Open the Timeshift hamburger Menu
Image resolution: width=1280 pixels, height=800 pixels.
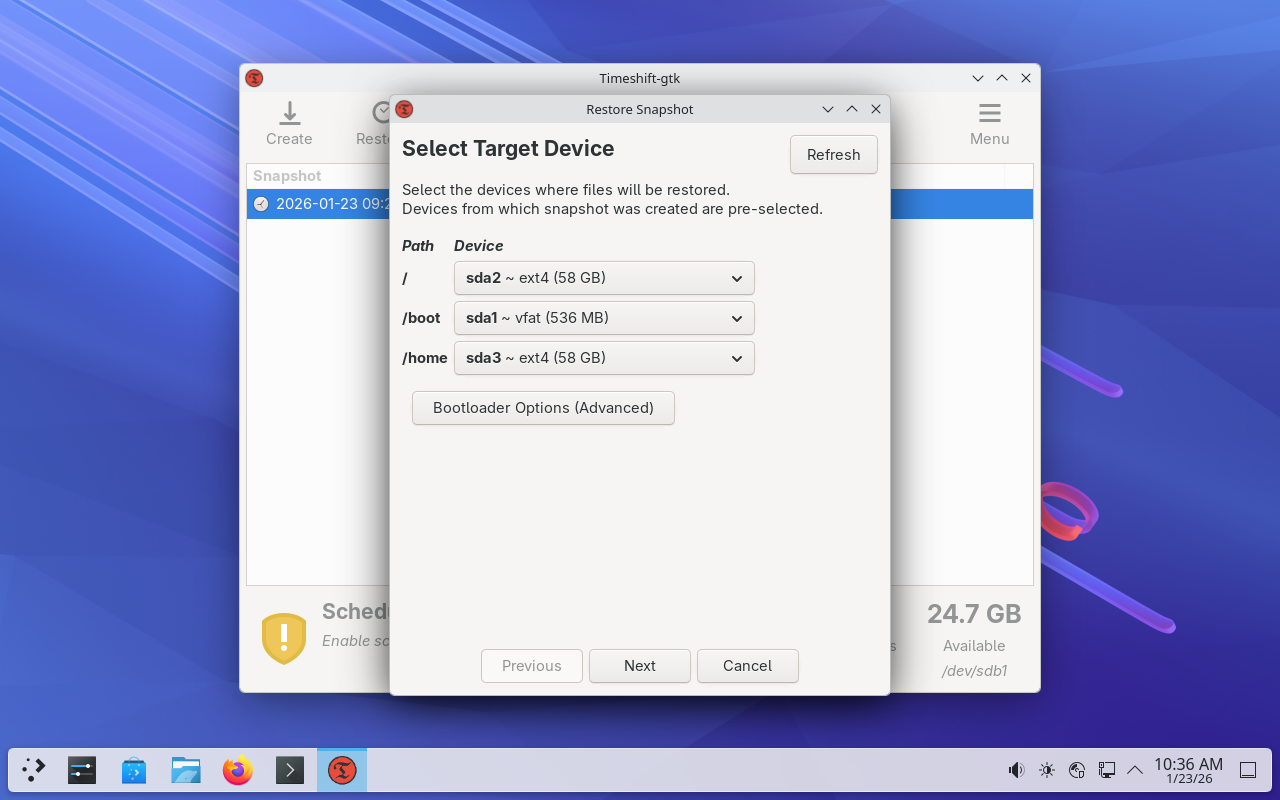pyautogui.click(x=989, y=124)
